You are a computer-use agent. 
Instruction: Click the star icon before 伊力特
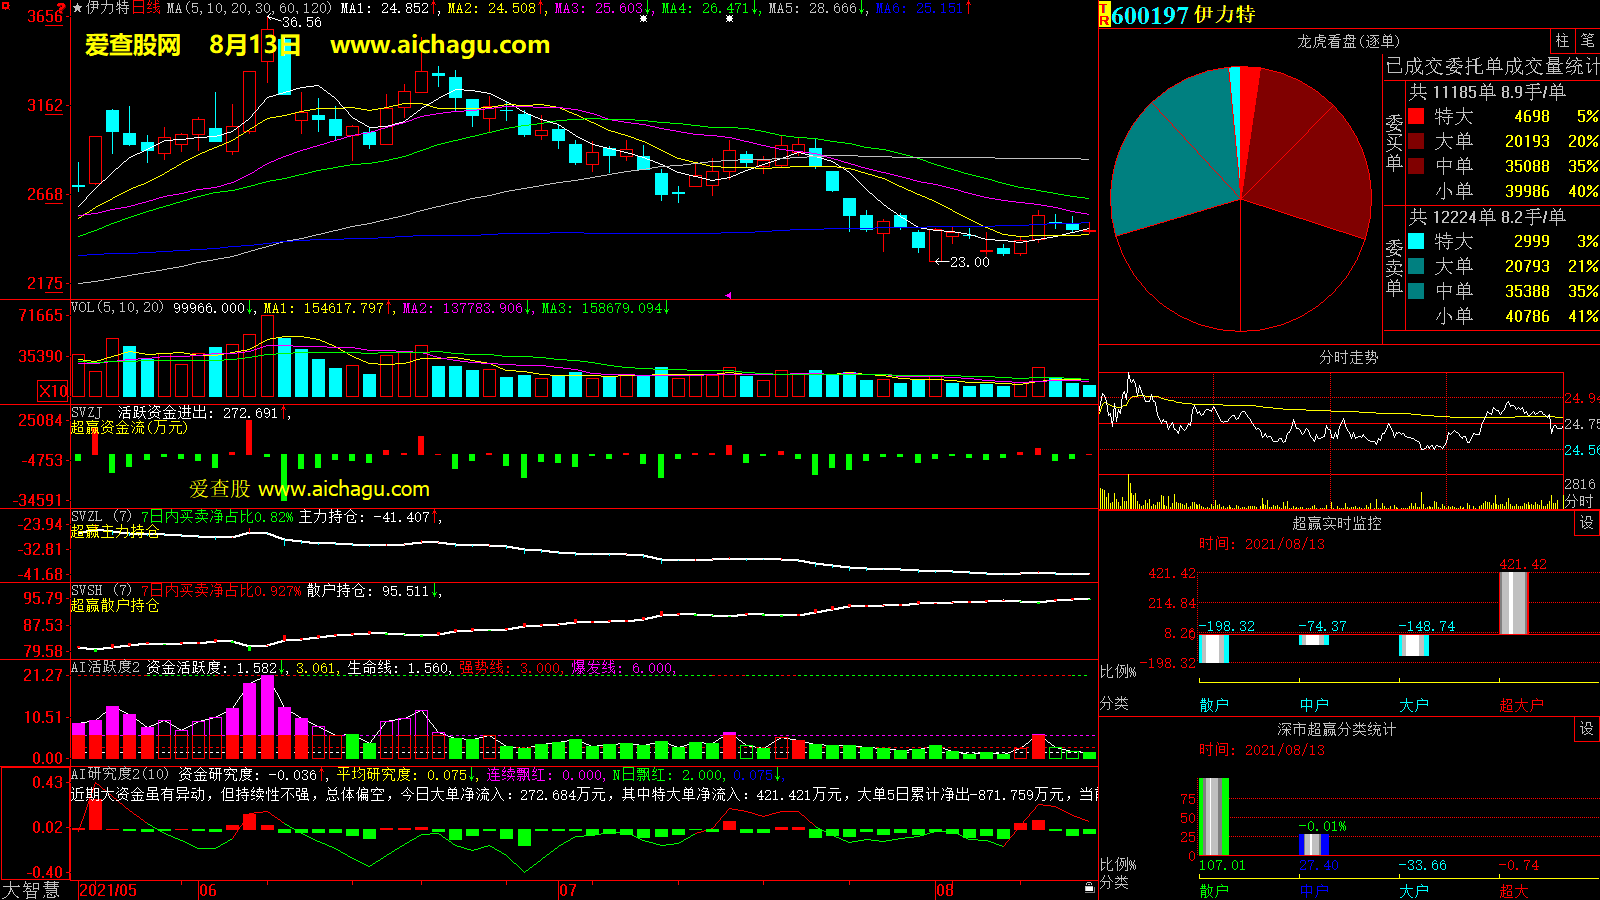[78, 8]
